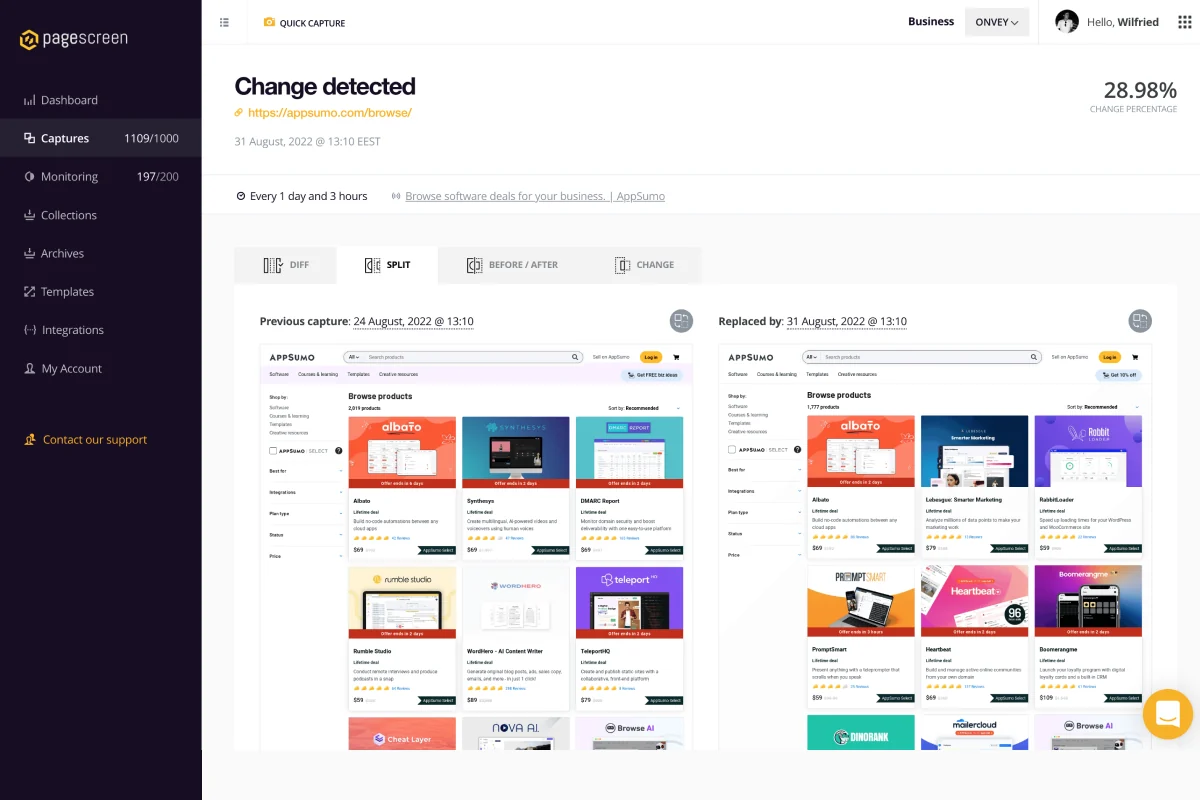
Task: Open the apps grid icon
Action: pos(1185,22)
